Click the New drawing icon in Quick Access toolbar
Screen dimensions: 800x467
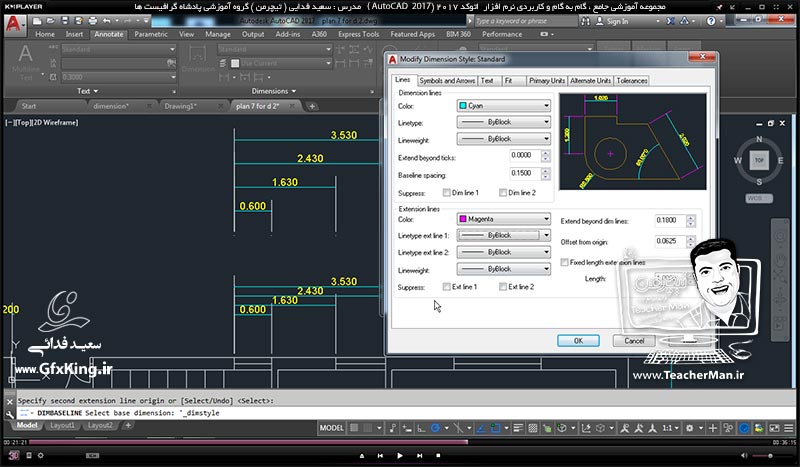click(37, 21)
